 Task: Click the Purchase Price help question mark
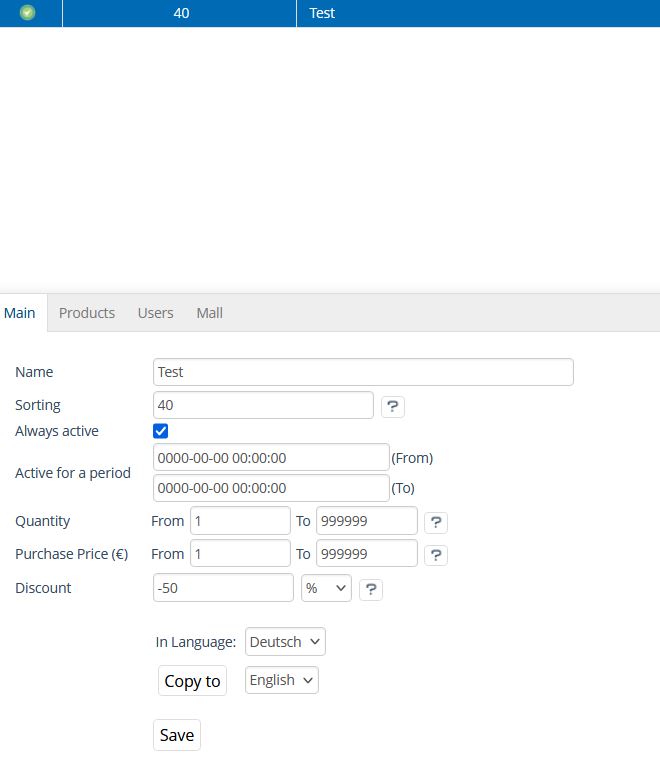(x=435, y=555)
